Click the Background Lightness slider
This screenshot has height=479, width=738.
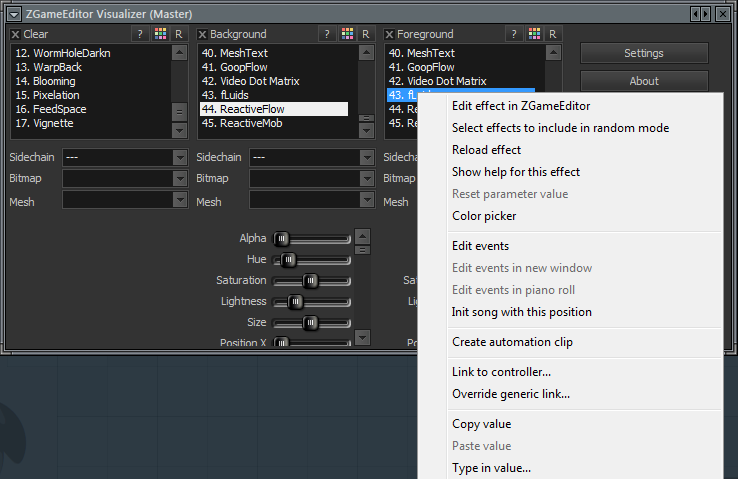coord(312,302)
